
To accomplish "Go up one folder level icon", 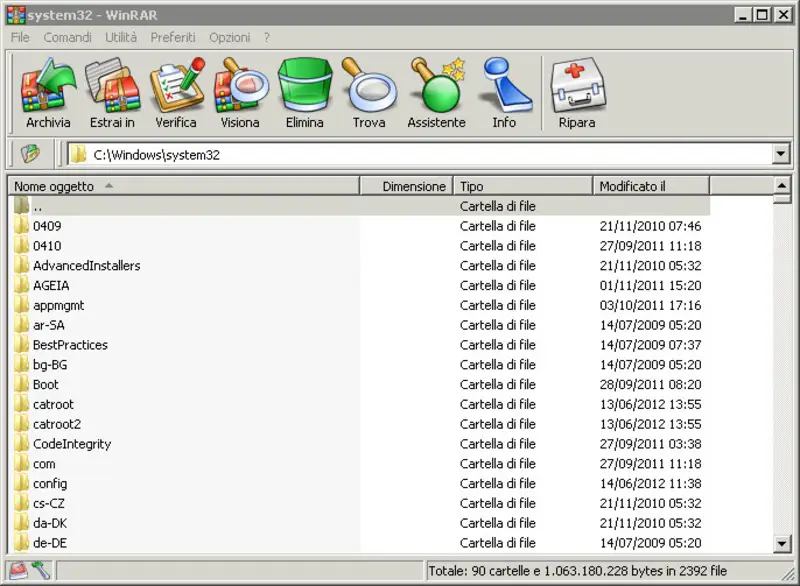I will point(30,154).
